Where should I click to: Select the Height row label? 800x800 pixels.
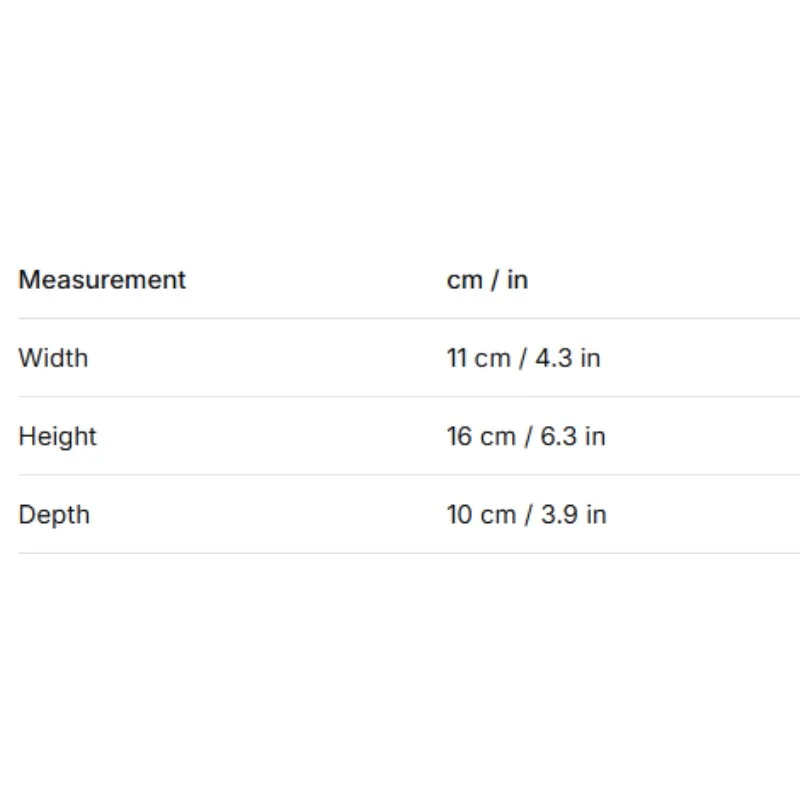(x=57, y=437)
